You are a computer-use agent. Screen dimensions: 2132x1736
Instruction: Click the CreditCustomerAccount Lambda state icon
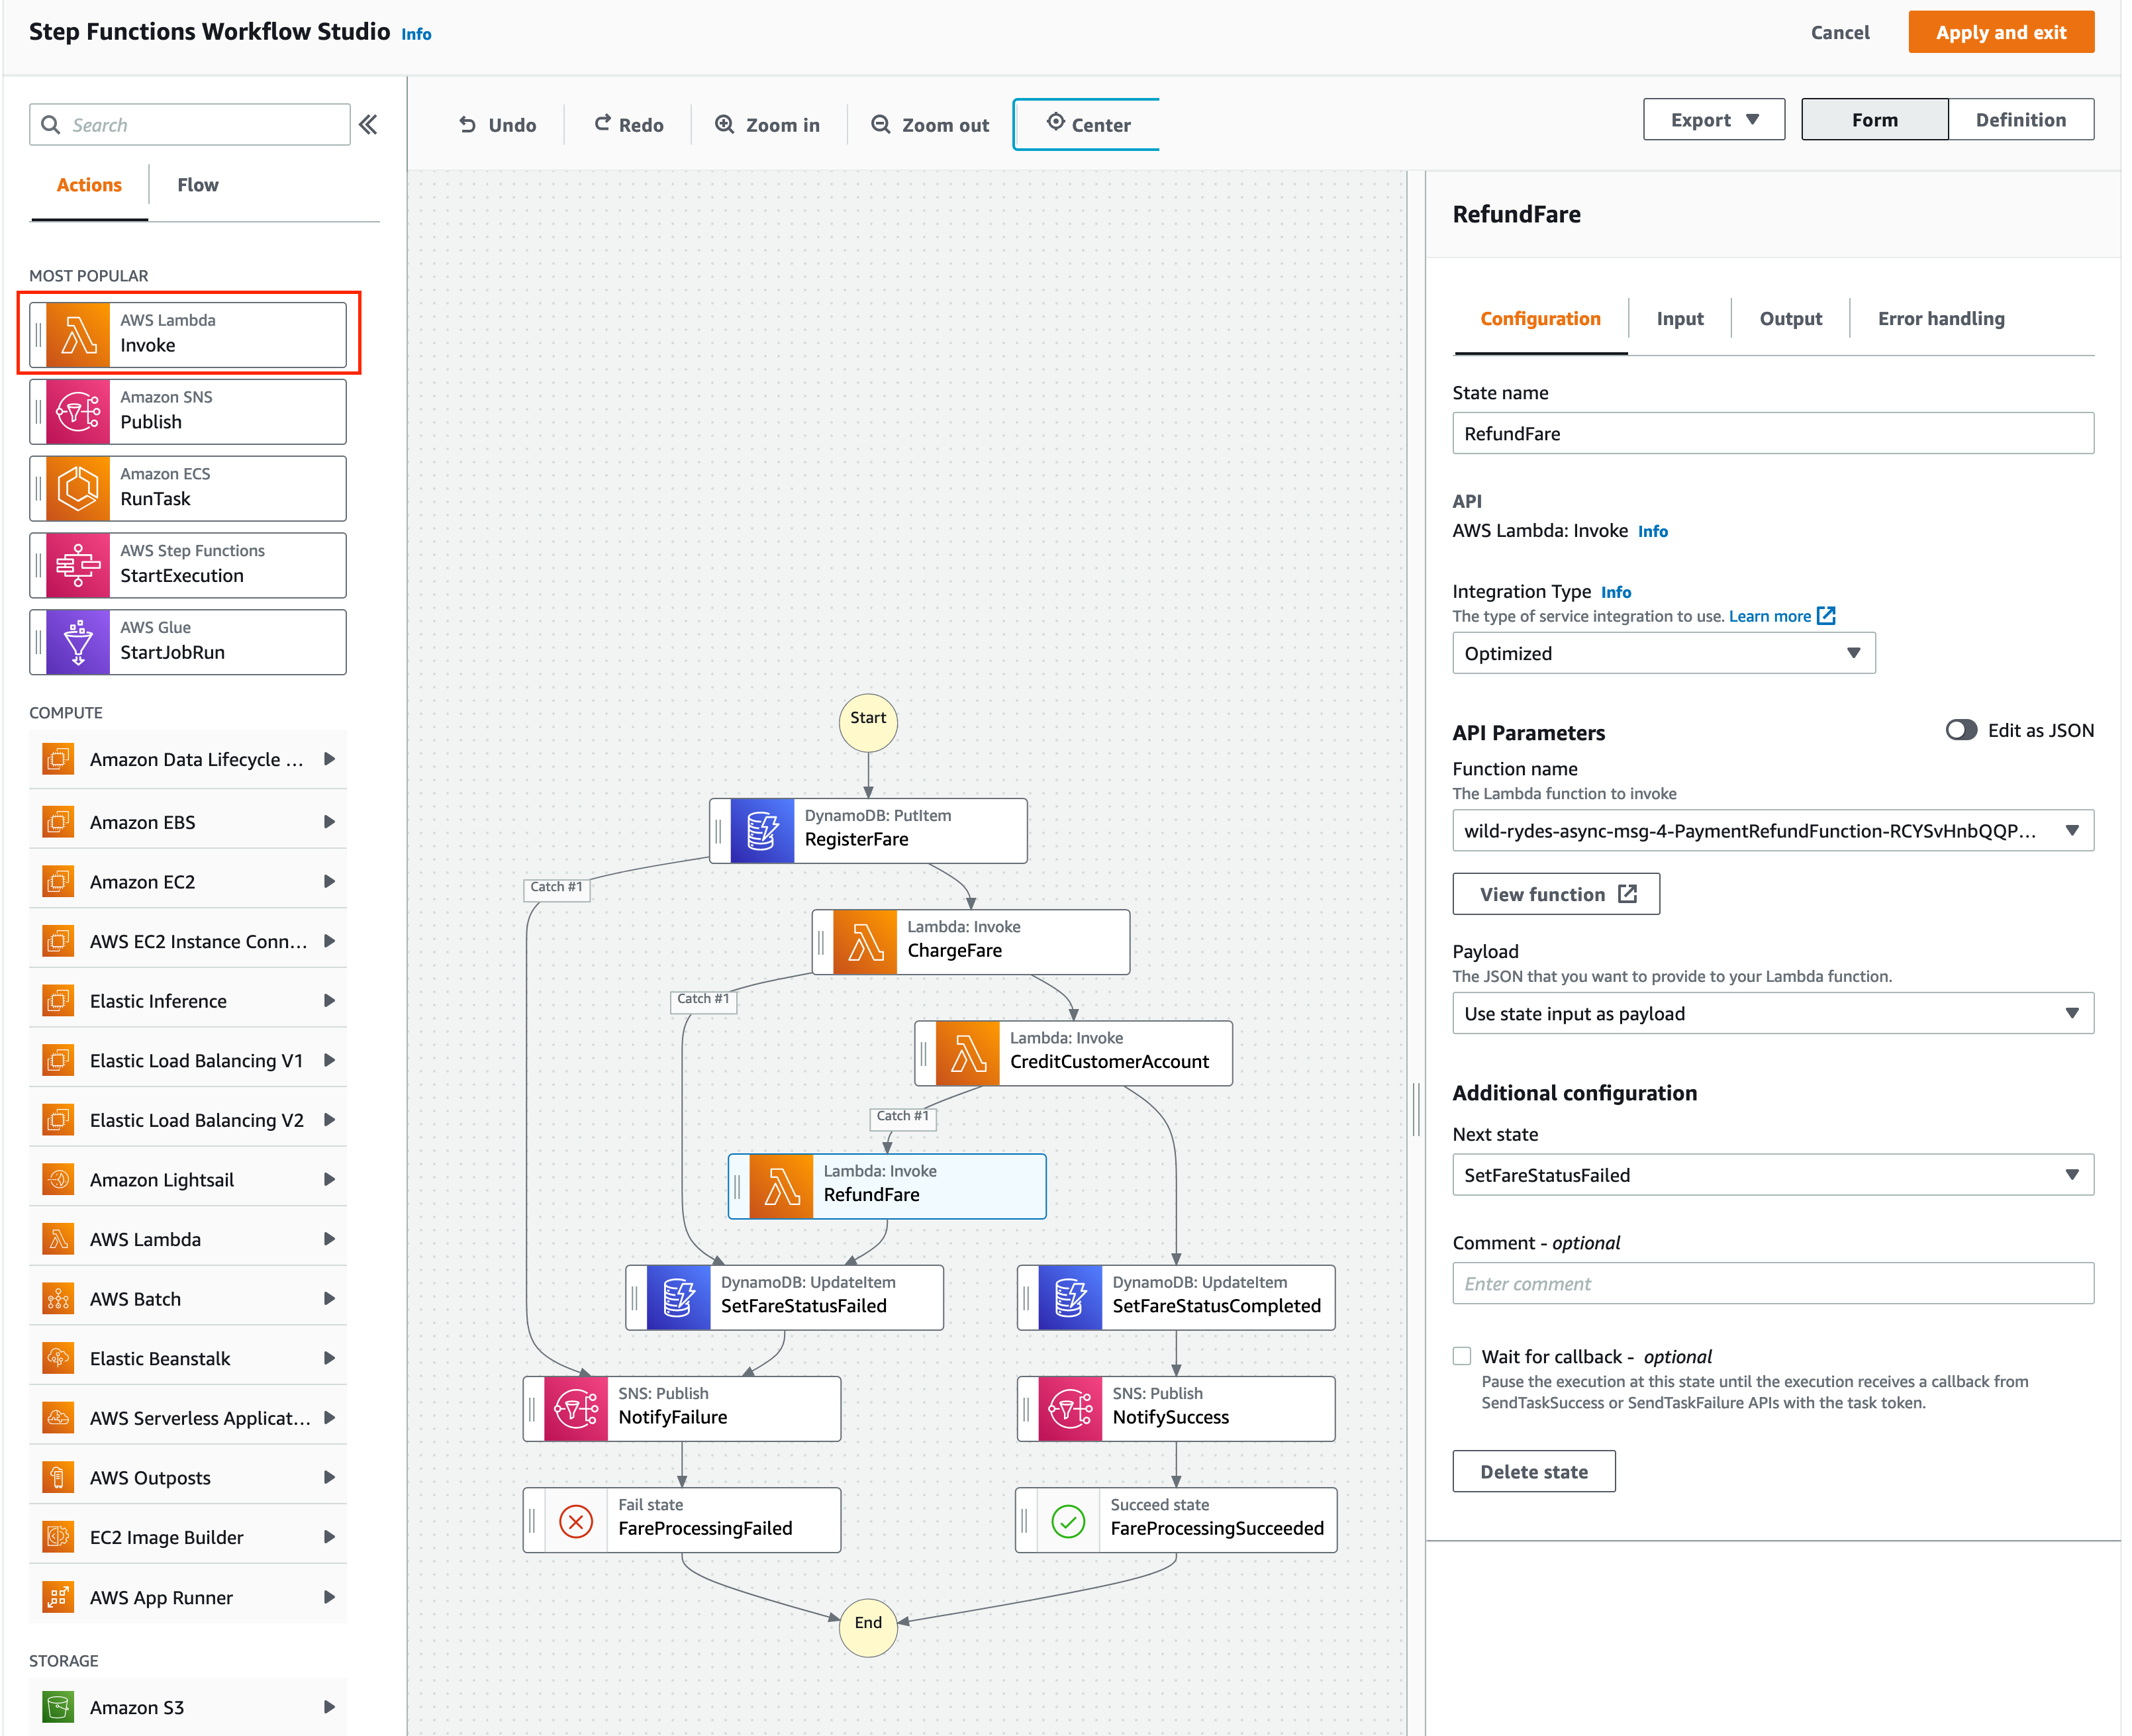(x=967, y=1053)
